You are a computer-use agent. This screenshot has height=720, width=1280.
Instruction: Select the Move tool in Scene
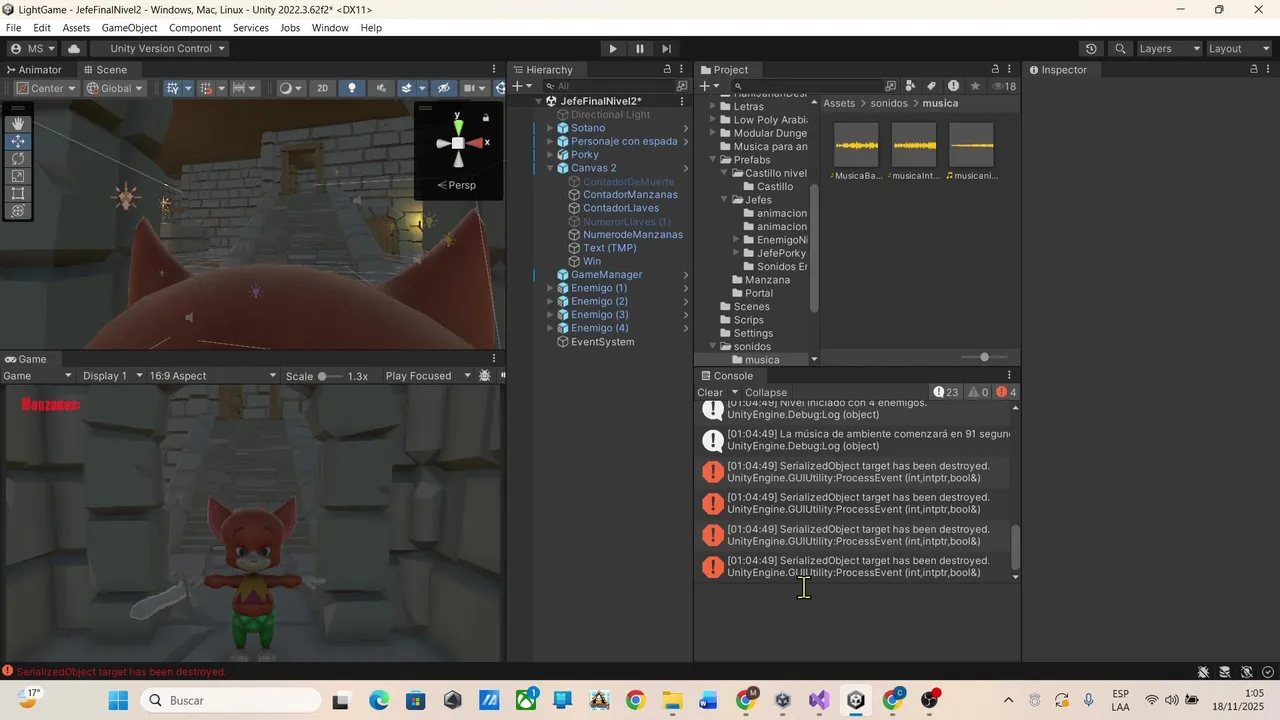click(x=18, y=141)
